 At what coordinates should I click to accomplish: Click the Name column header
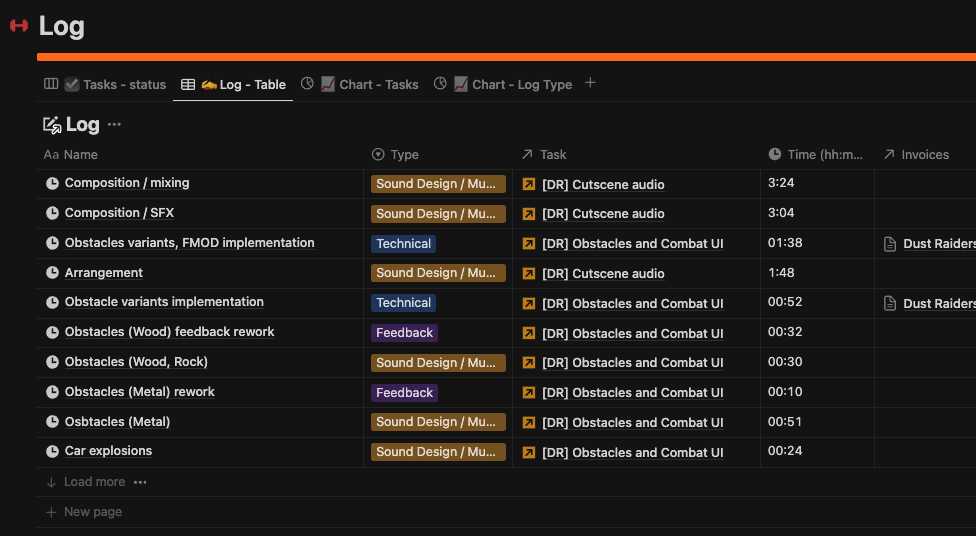(x=70, y=154)
